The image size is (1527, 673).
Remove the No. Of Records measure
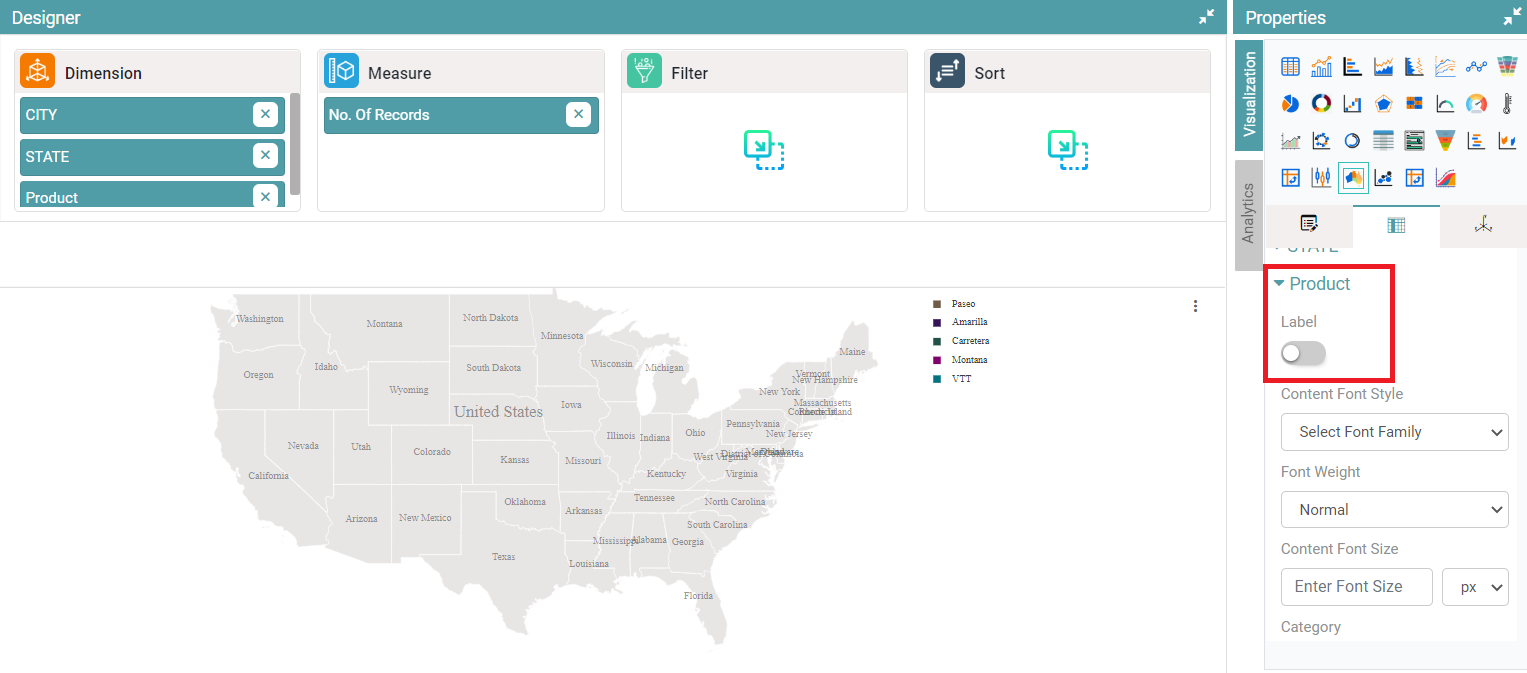578,115
